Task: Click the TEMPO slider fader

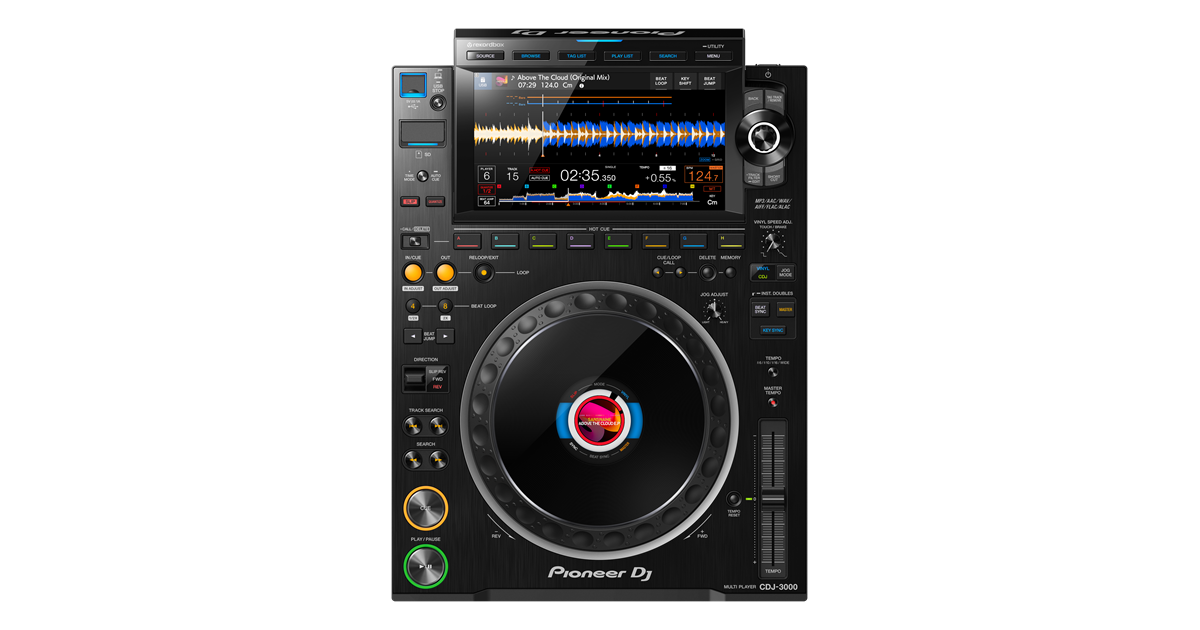Action: click(773, 498)
